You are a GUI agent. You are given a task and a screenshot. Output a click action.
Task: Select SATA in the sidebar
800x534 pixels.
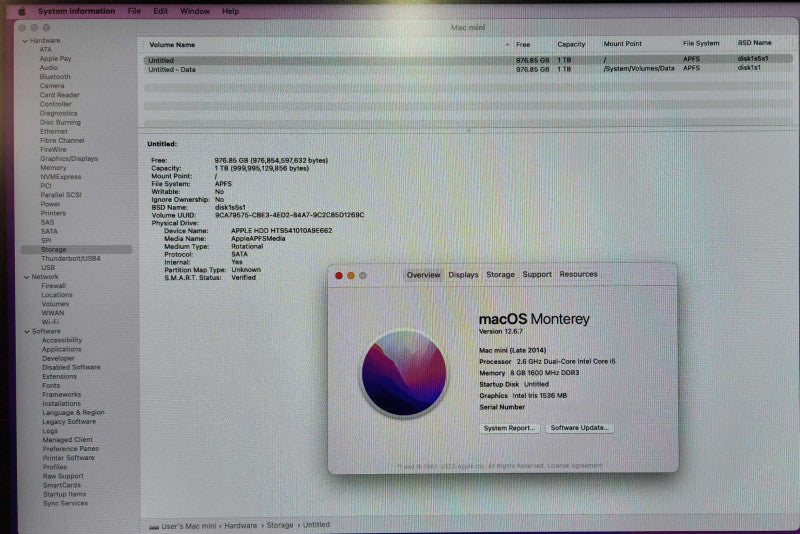(49, 232)
